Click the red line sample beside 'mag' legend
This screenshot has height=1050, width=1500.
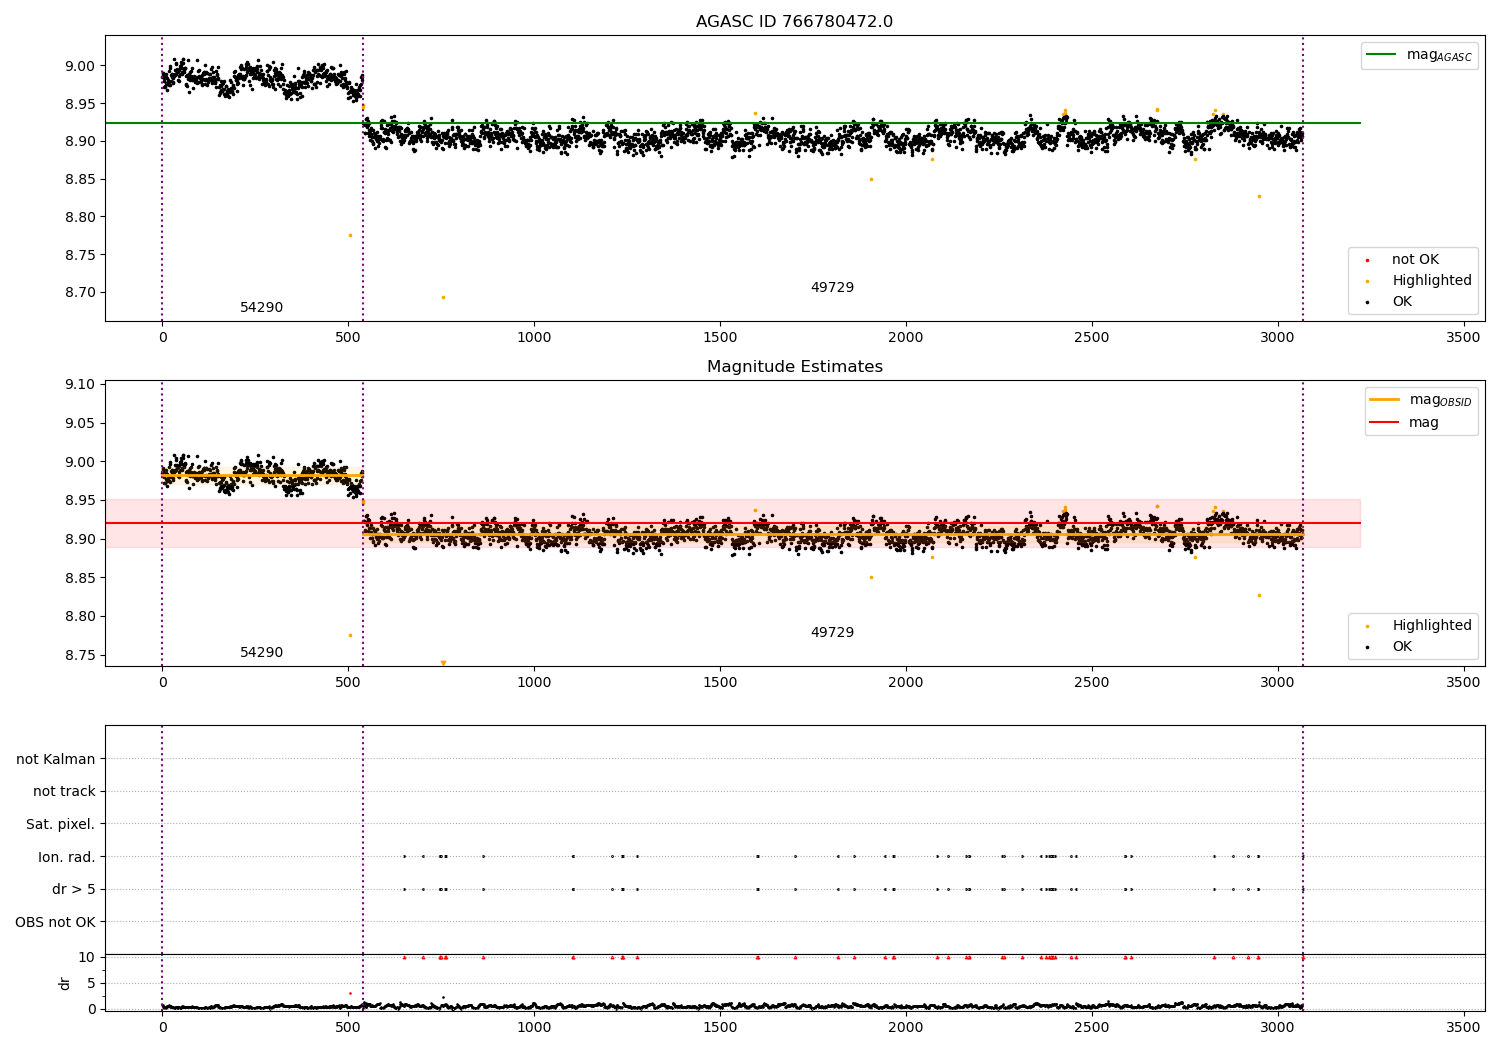coord(1385,422)
